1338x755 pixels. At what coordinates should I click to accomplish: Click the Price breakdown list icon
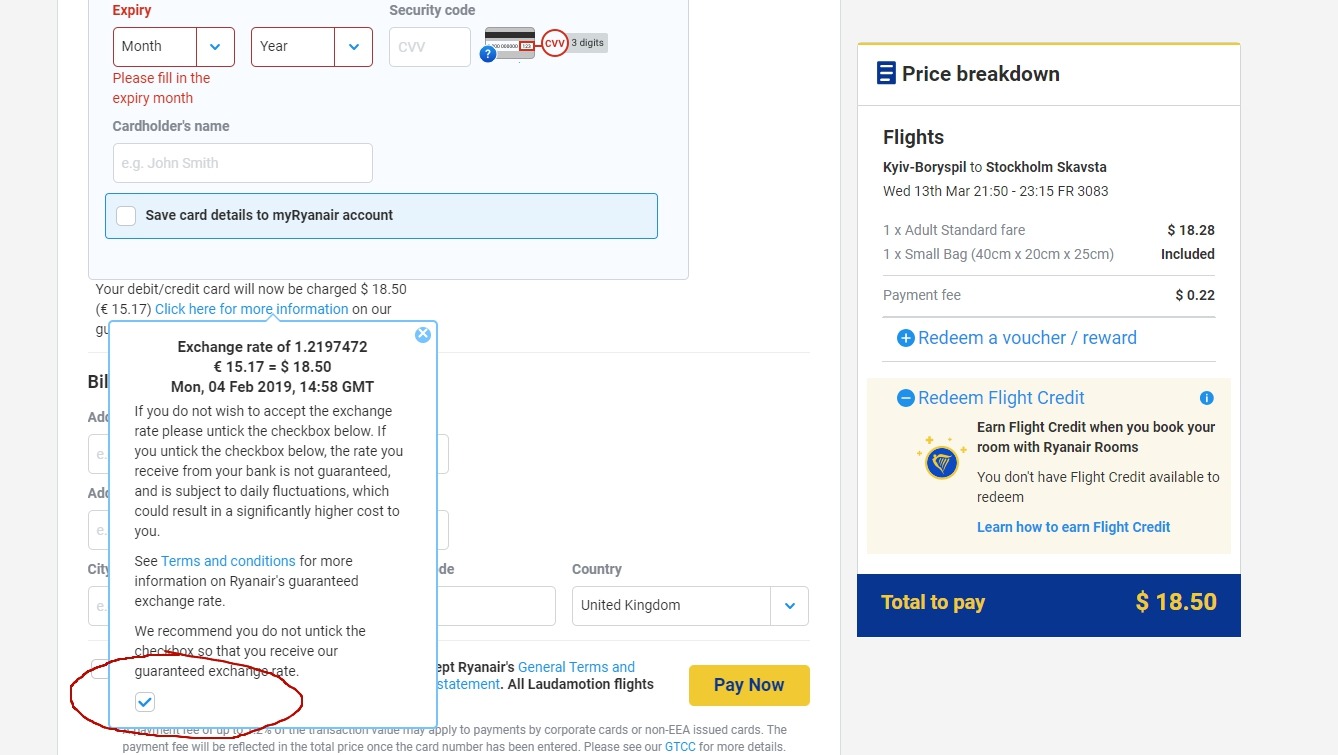tap(886, 73)
